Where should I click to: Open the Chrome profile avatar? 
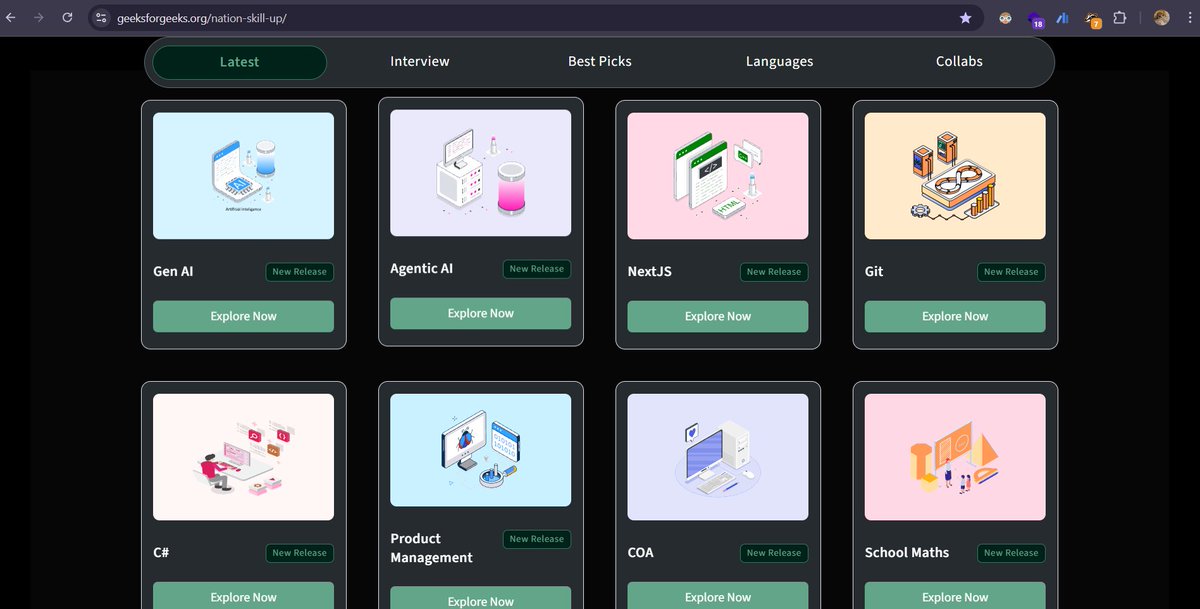coord(1161,18)
